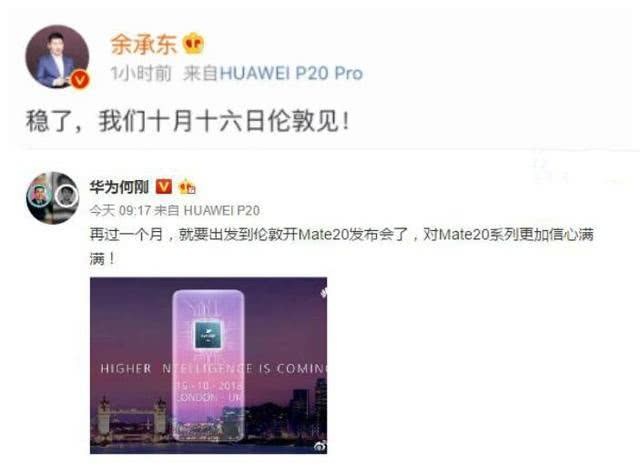Open the 华为何刚 username link
The height and width of the screenshot is (473, 640).
[120, 187]
